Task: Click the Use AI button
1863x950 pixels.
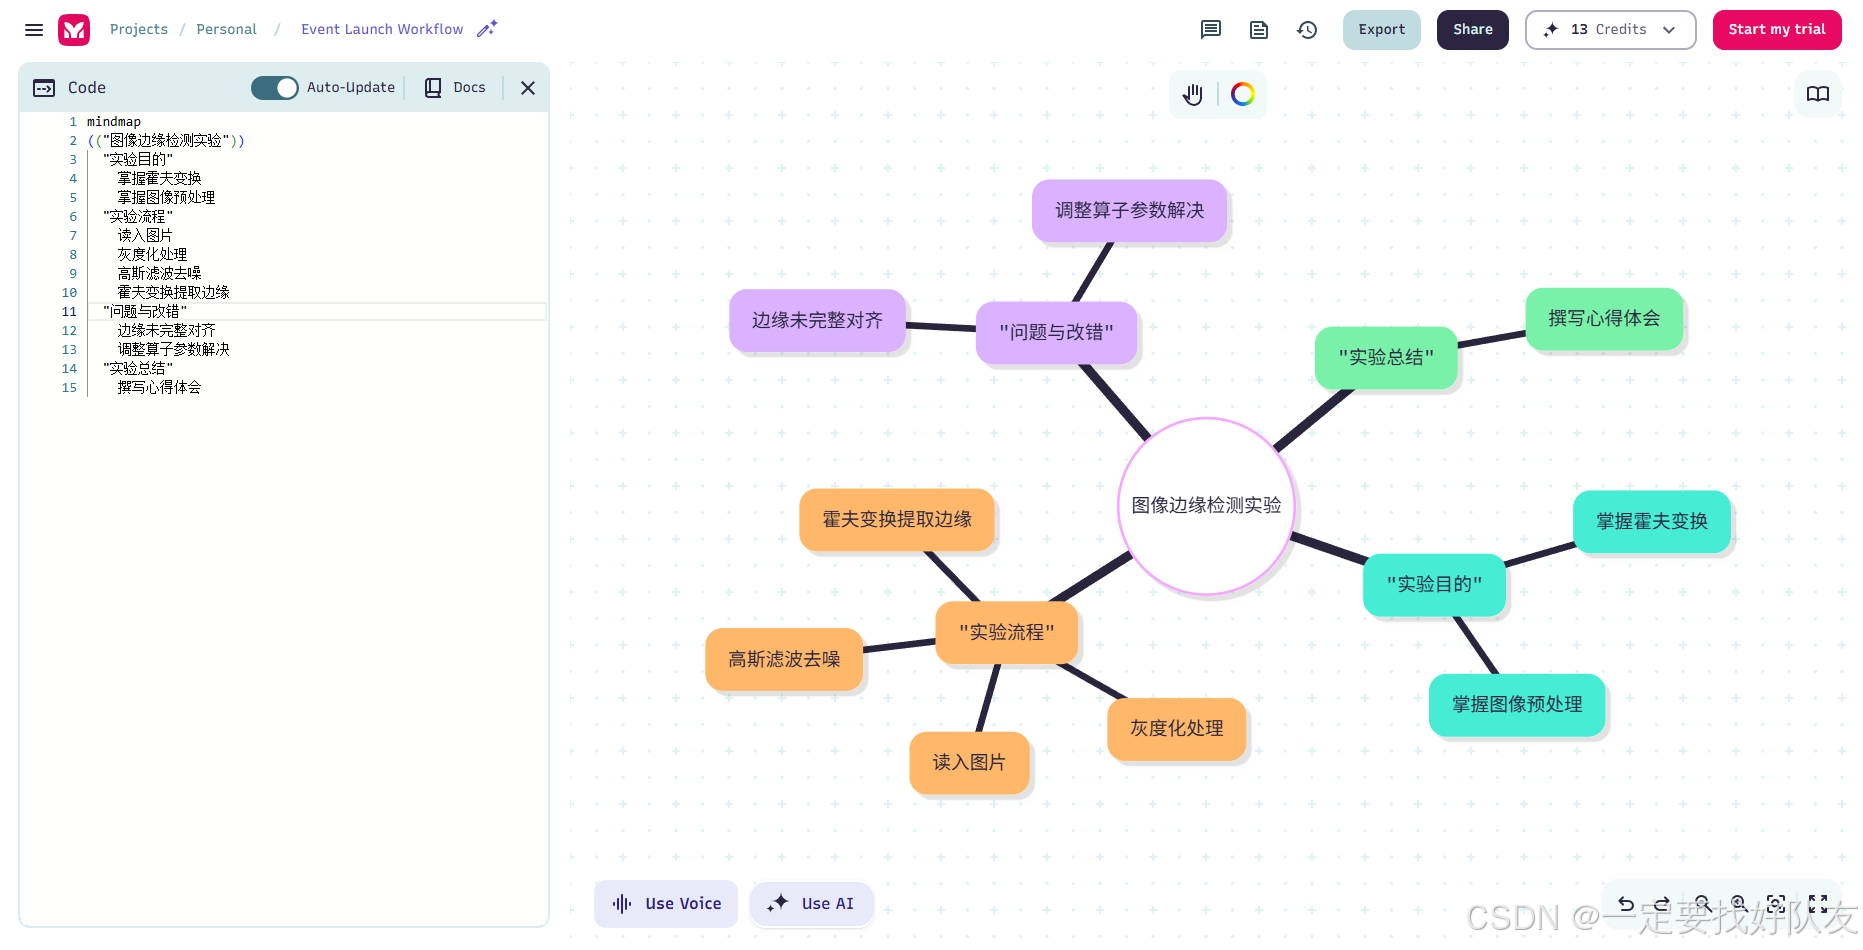Action: click(811, 904)
